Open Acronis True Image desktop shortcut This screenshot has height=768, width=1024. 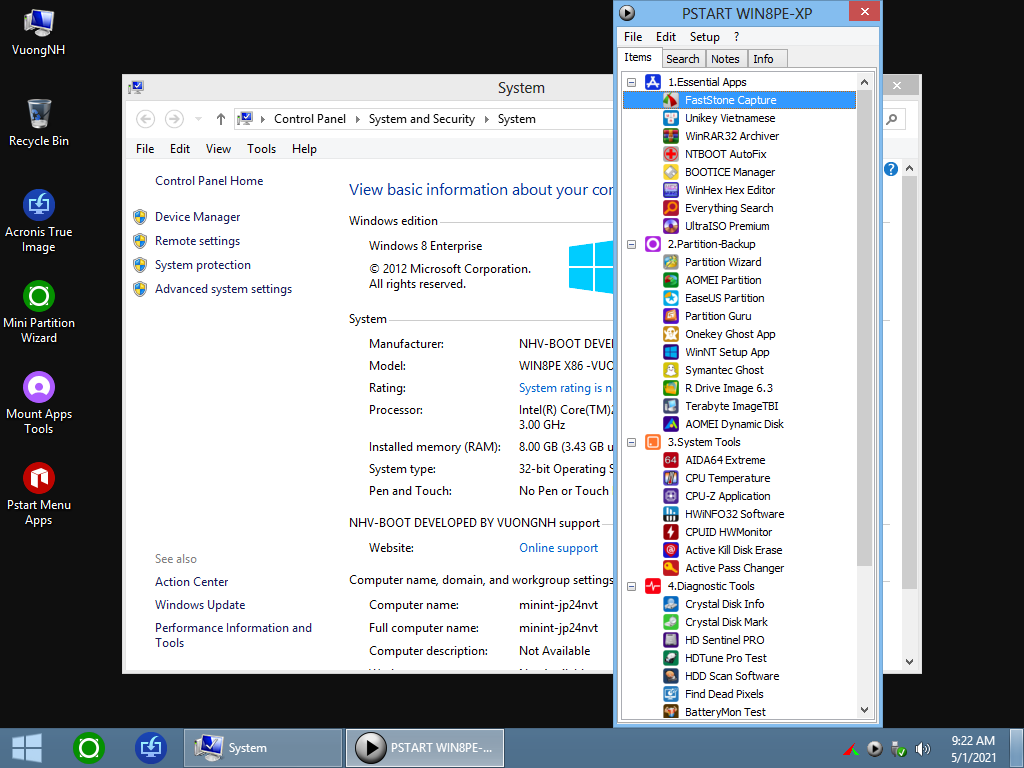click(x=39, y=222)
